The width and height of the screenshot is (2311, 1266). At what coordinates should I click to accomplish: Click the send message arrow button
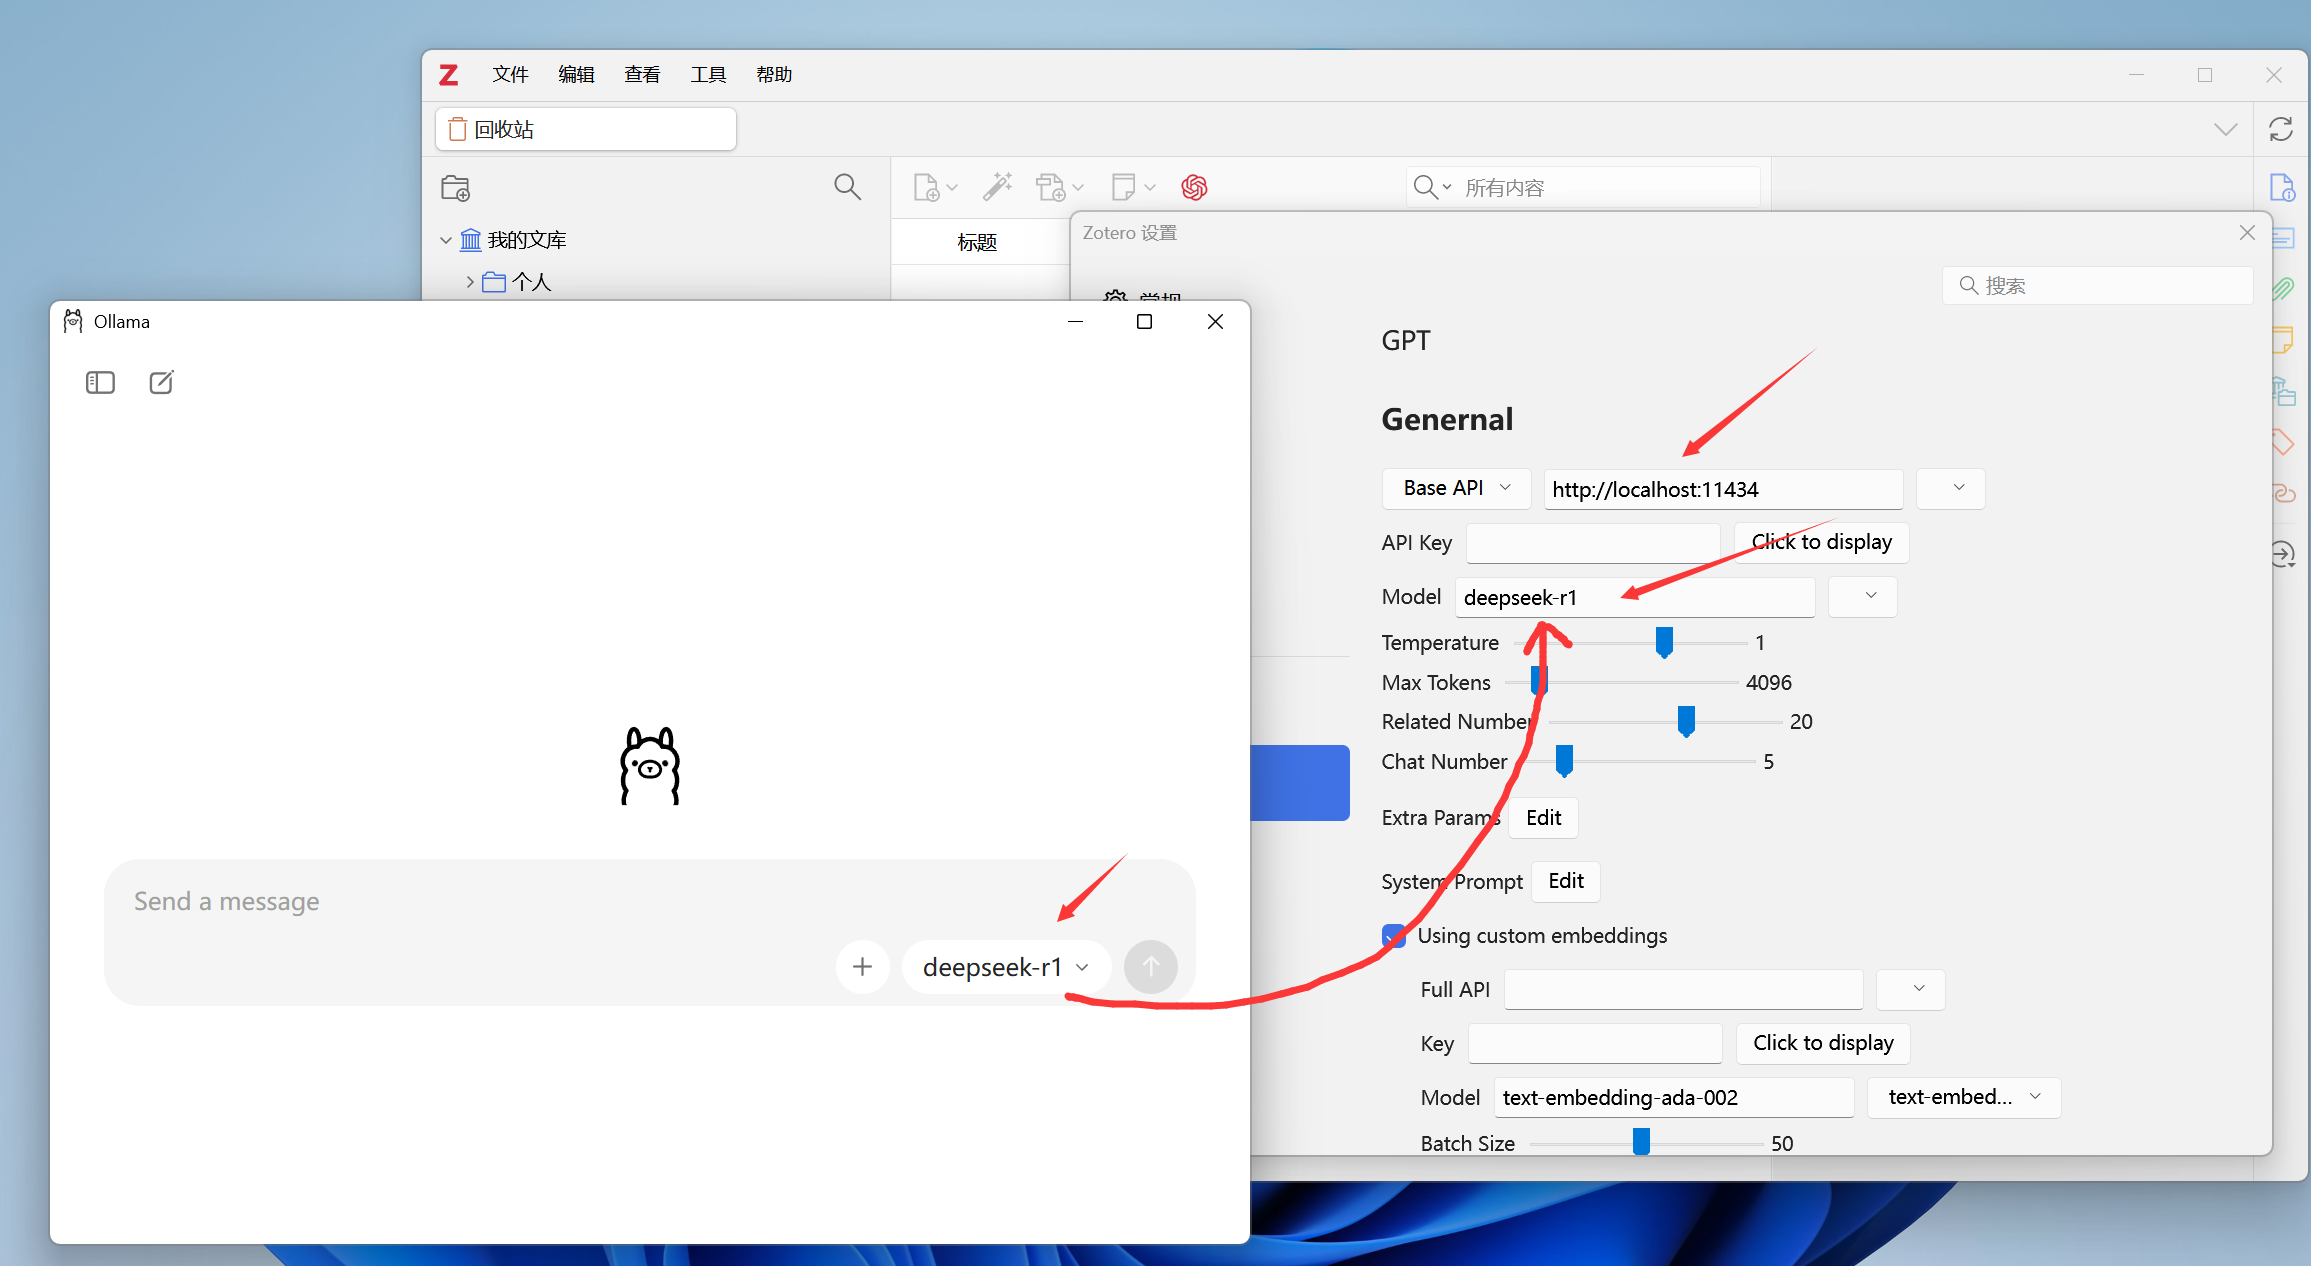click(x=1150, y=967)
